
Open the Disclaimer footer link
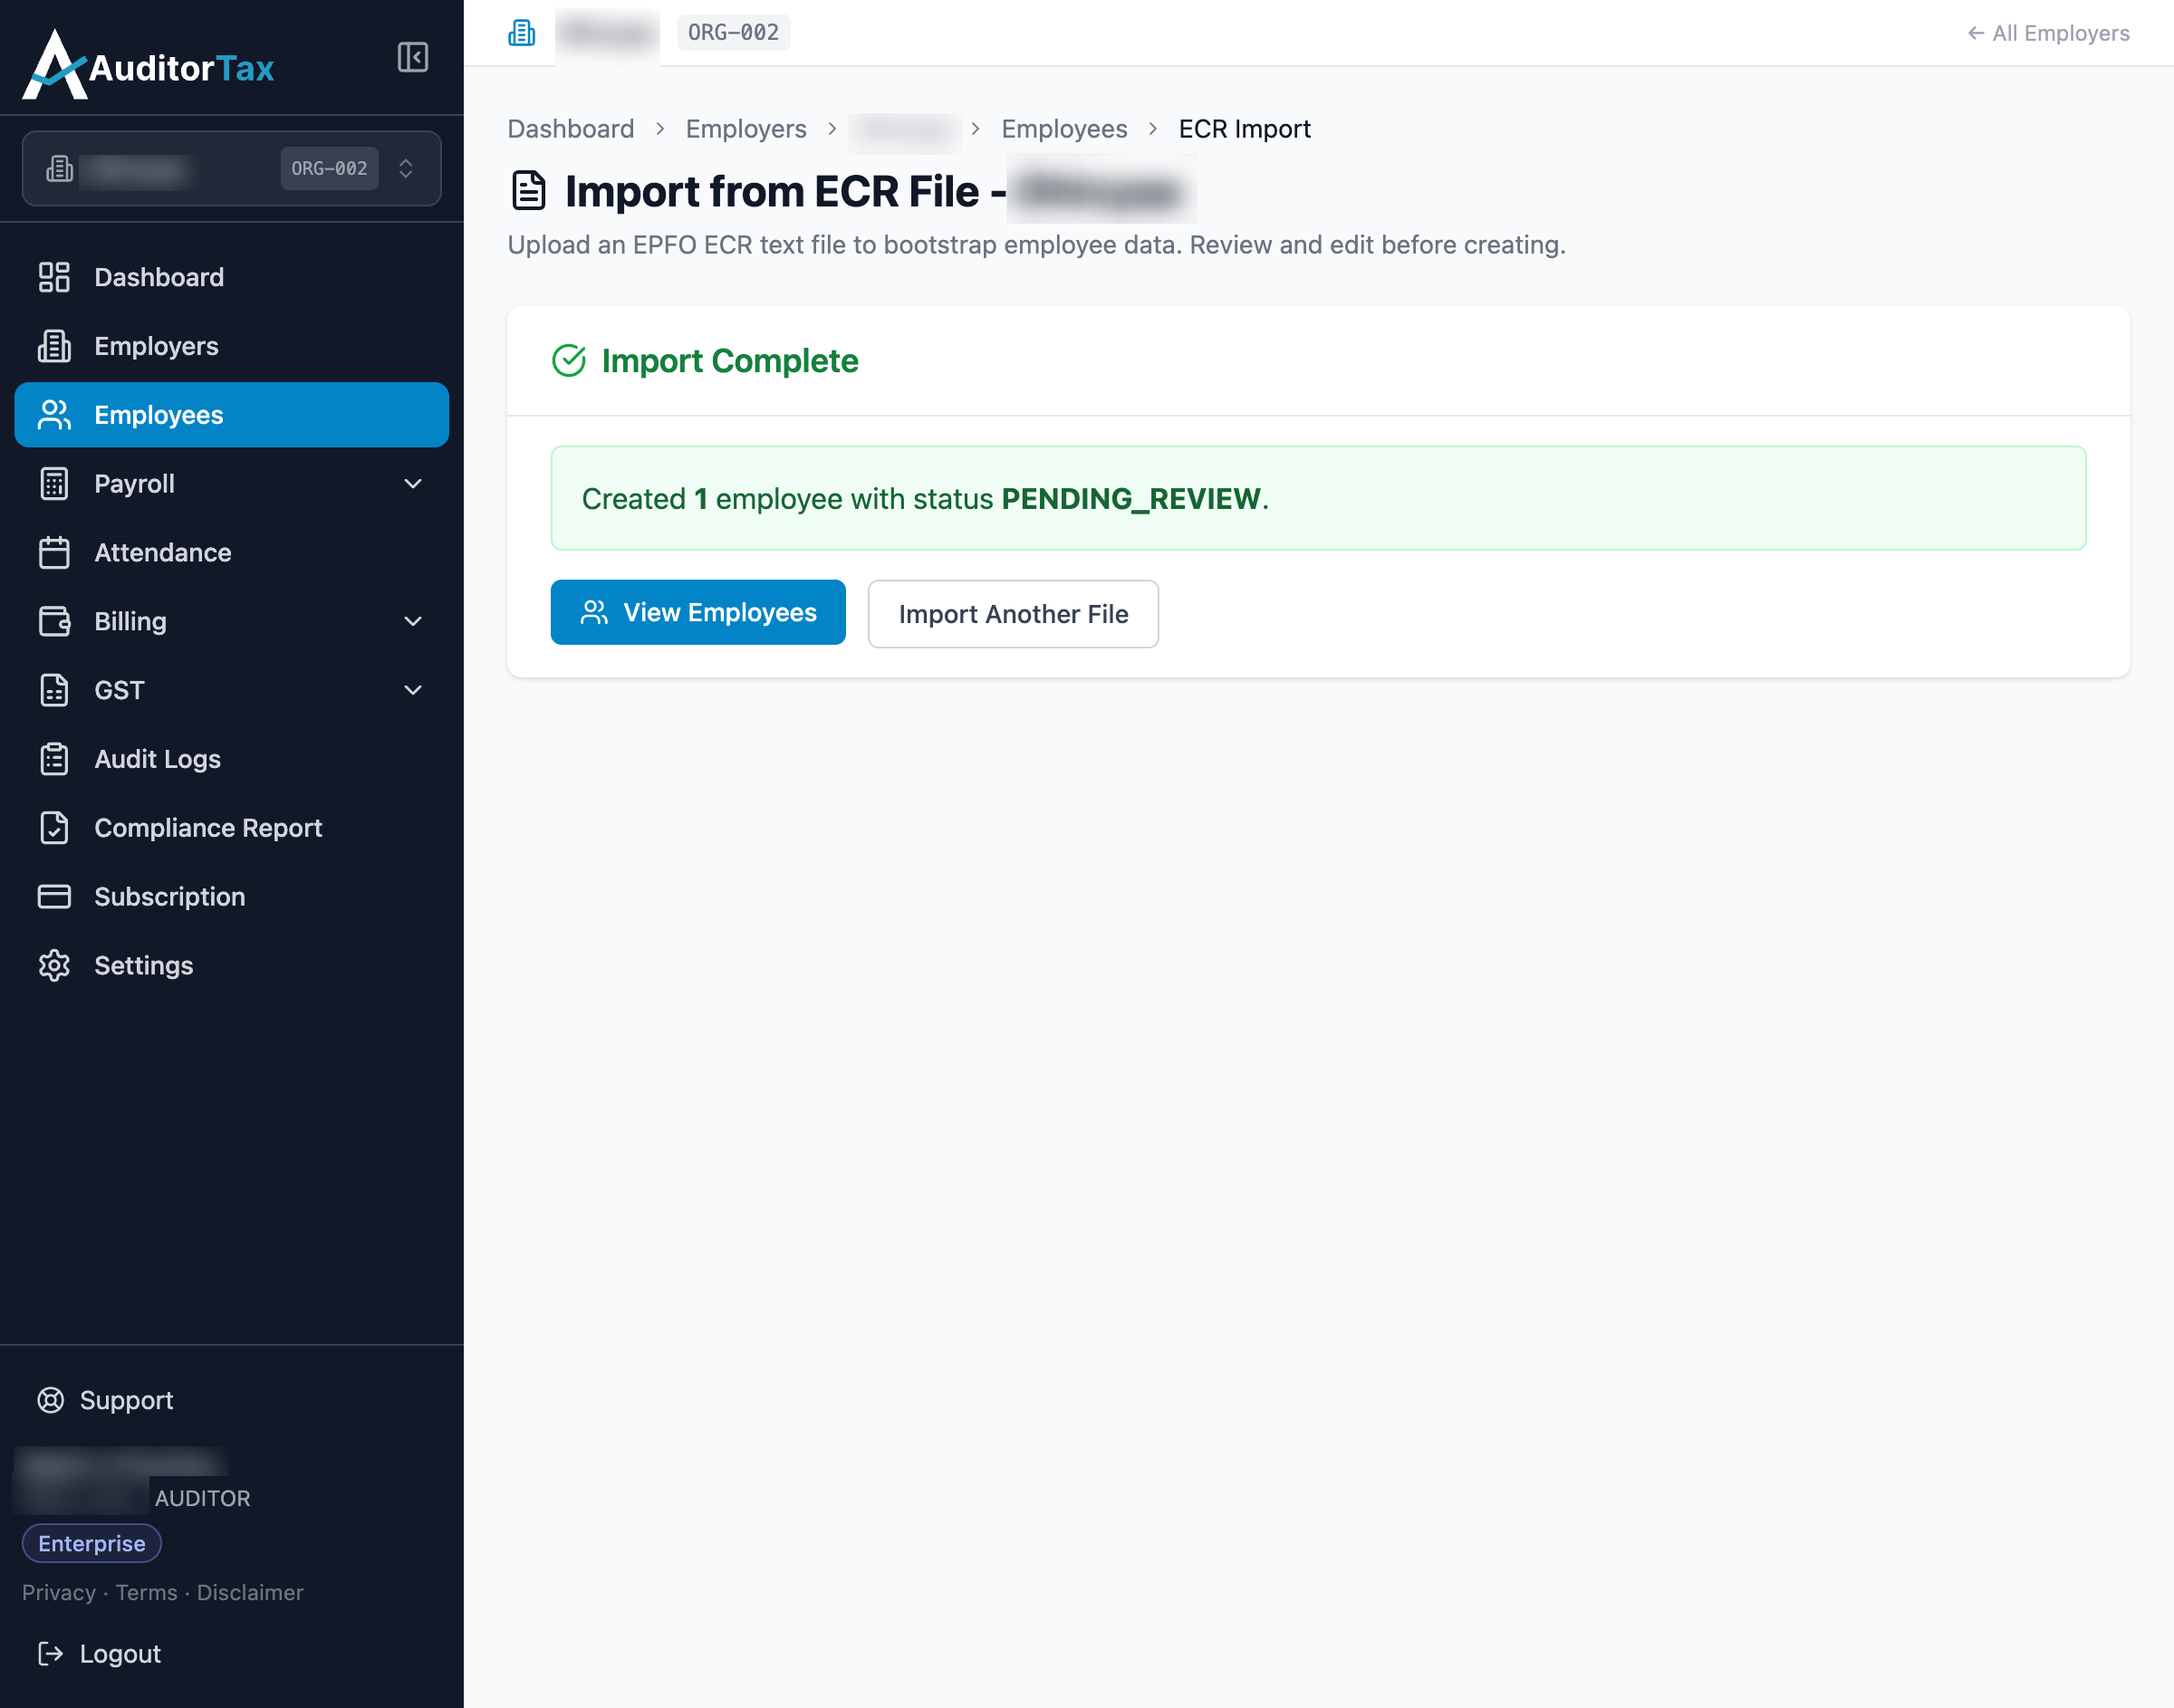(x=250, y=1593)
